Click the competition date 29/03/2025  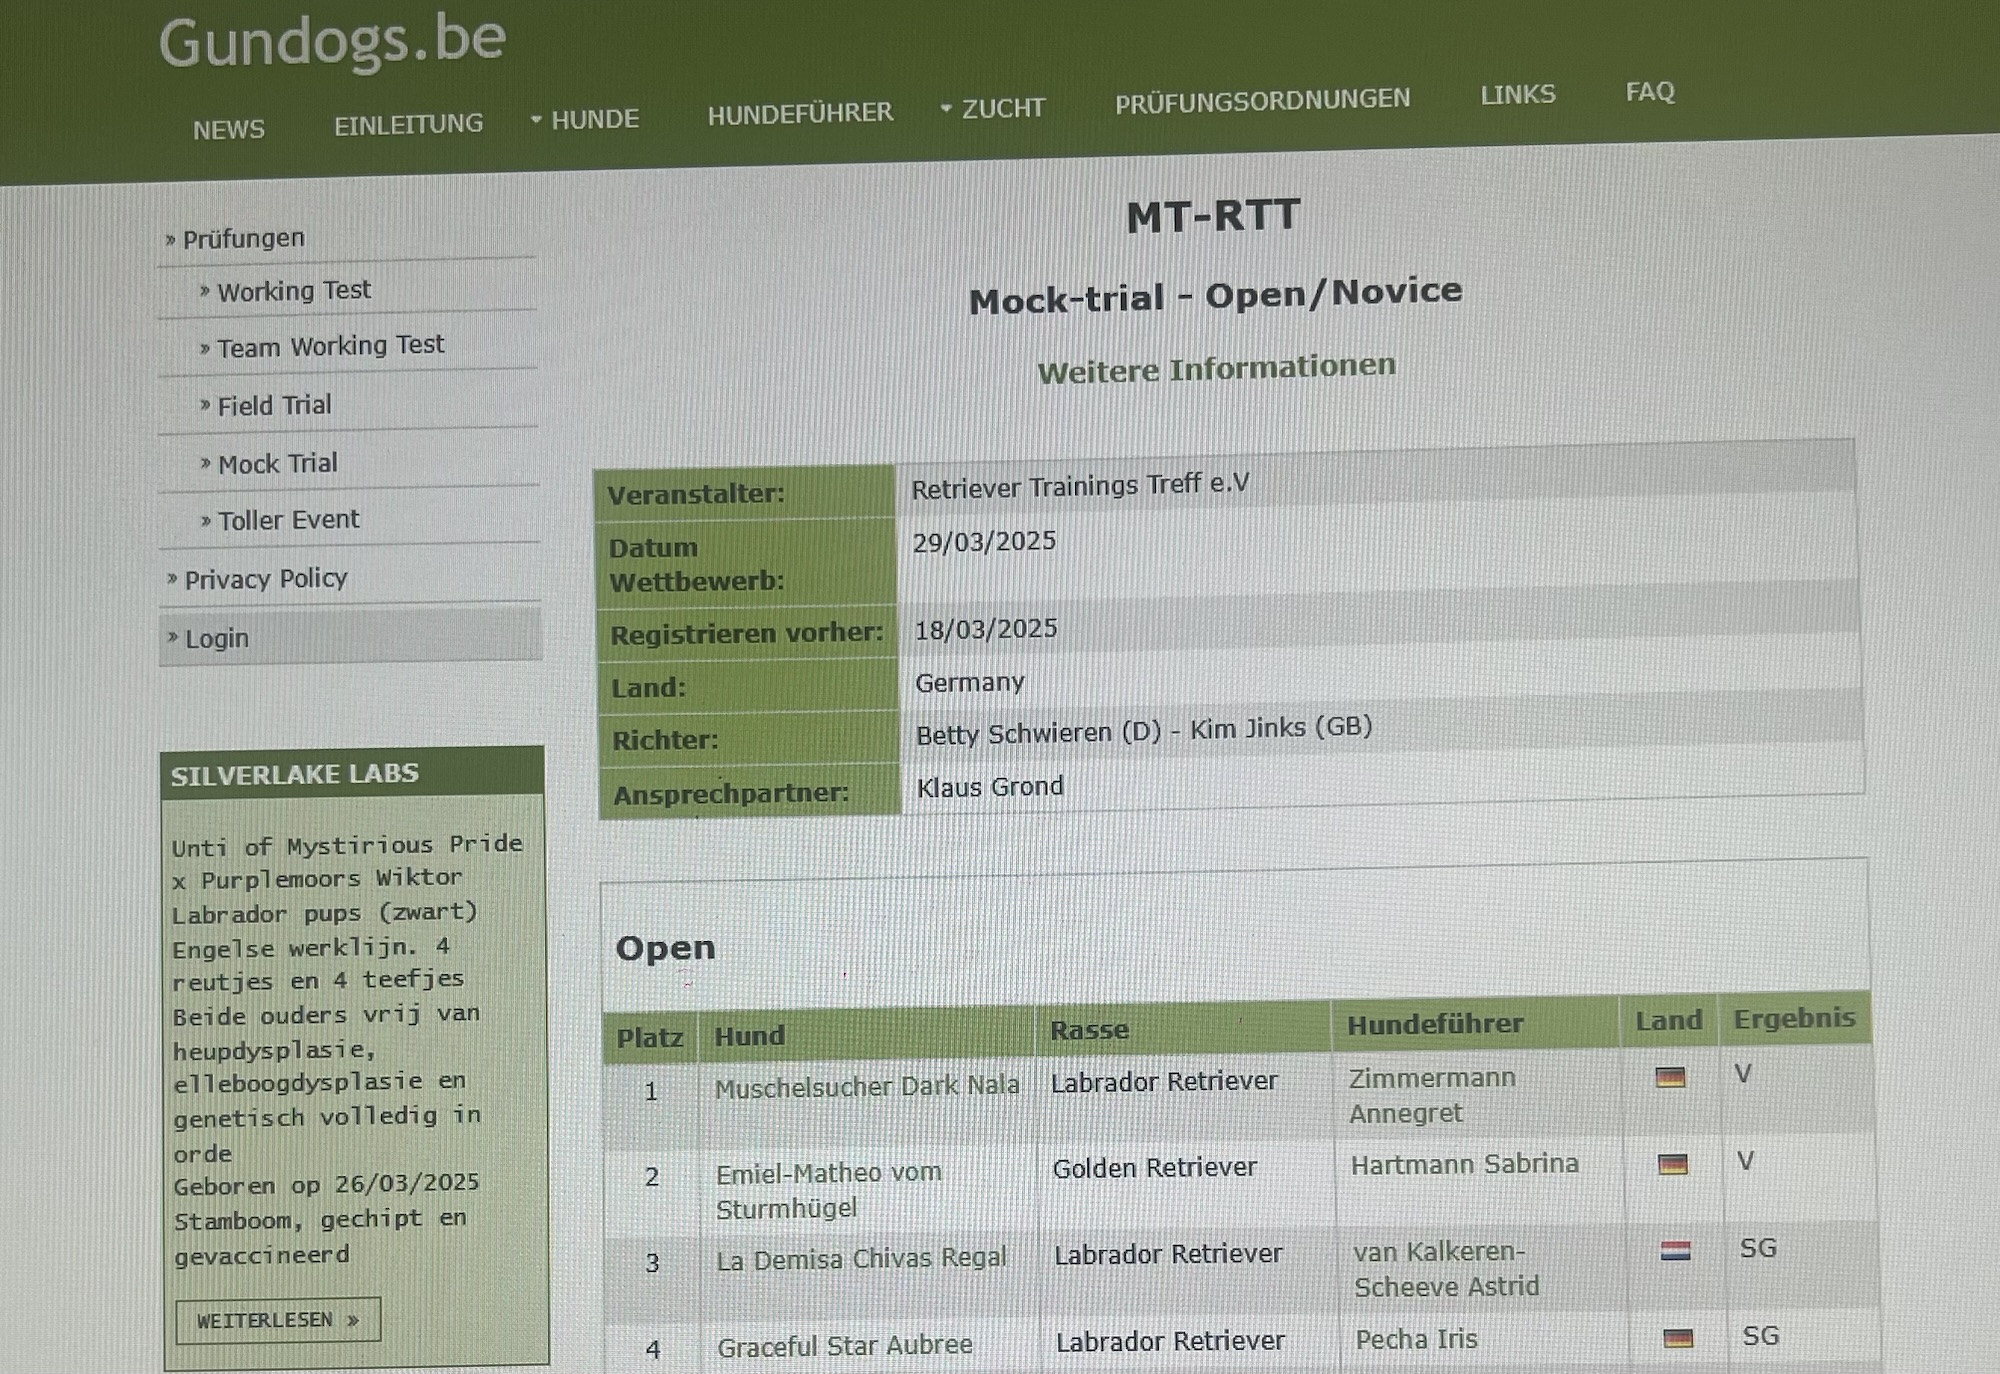click(x=984, y=541)
